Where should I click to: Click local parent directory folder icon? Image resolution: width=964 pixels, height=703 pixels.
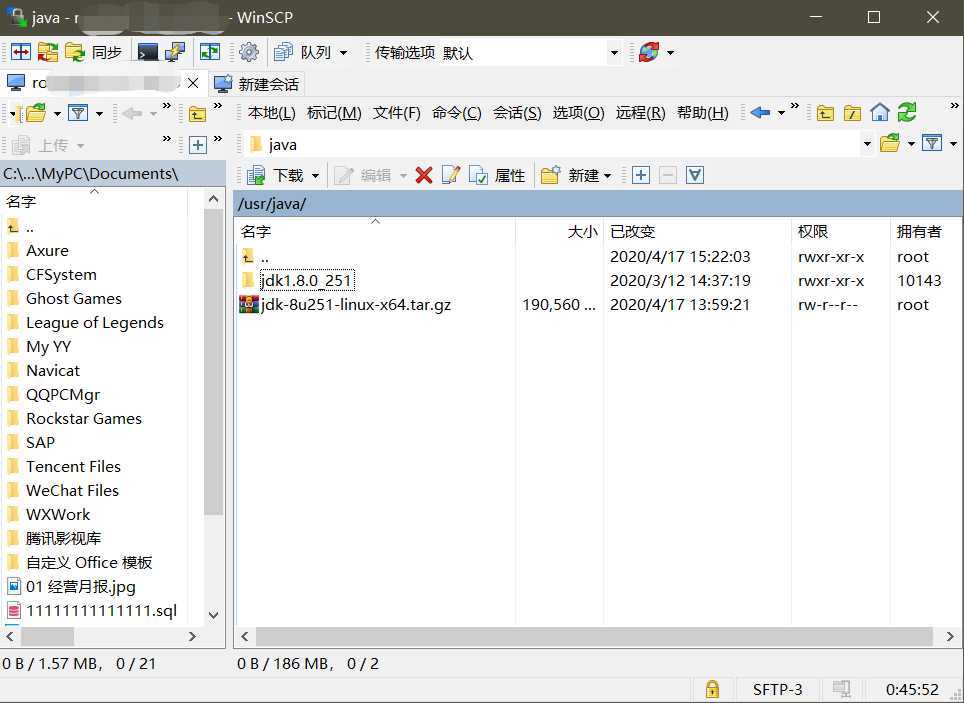point(197,114)
